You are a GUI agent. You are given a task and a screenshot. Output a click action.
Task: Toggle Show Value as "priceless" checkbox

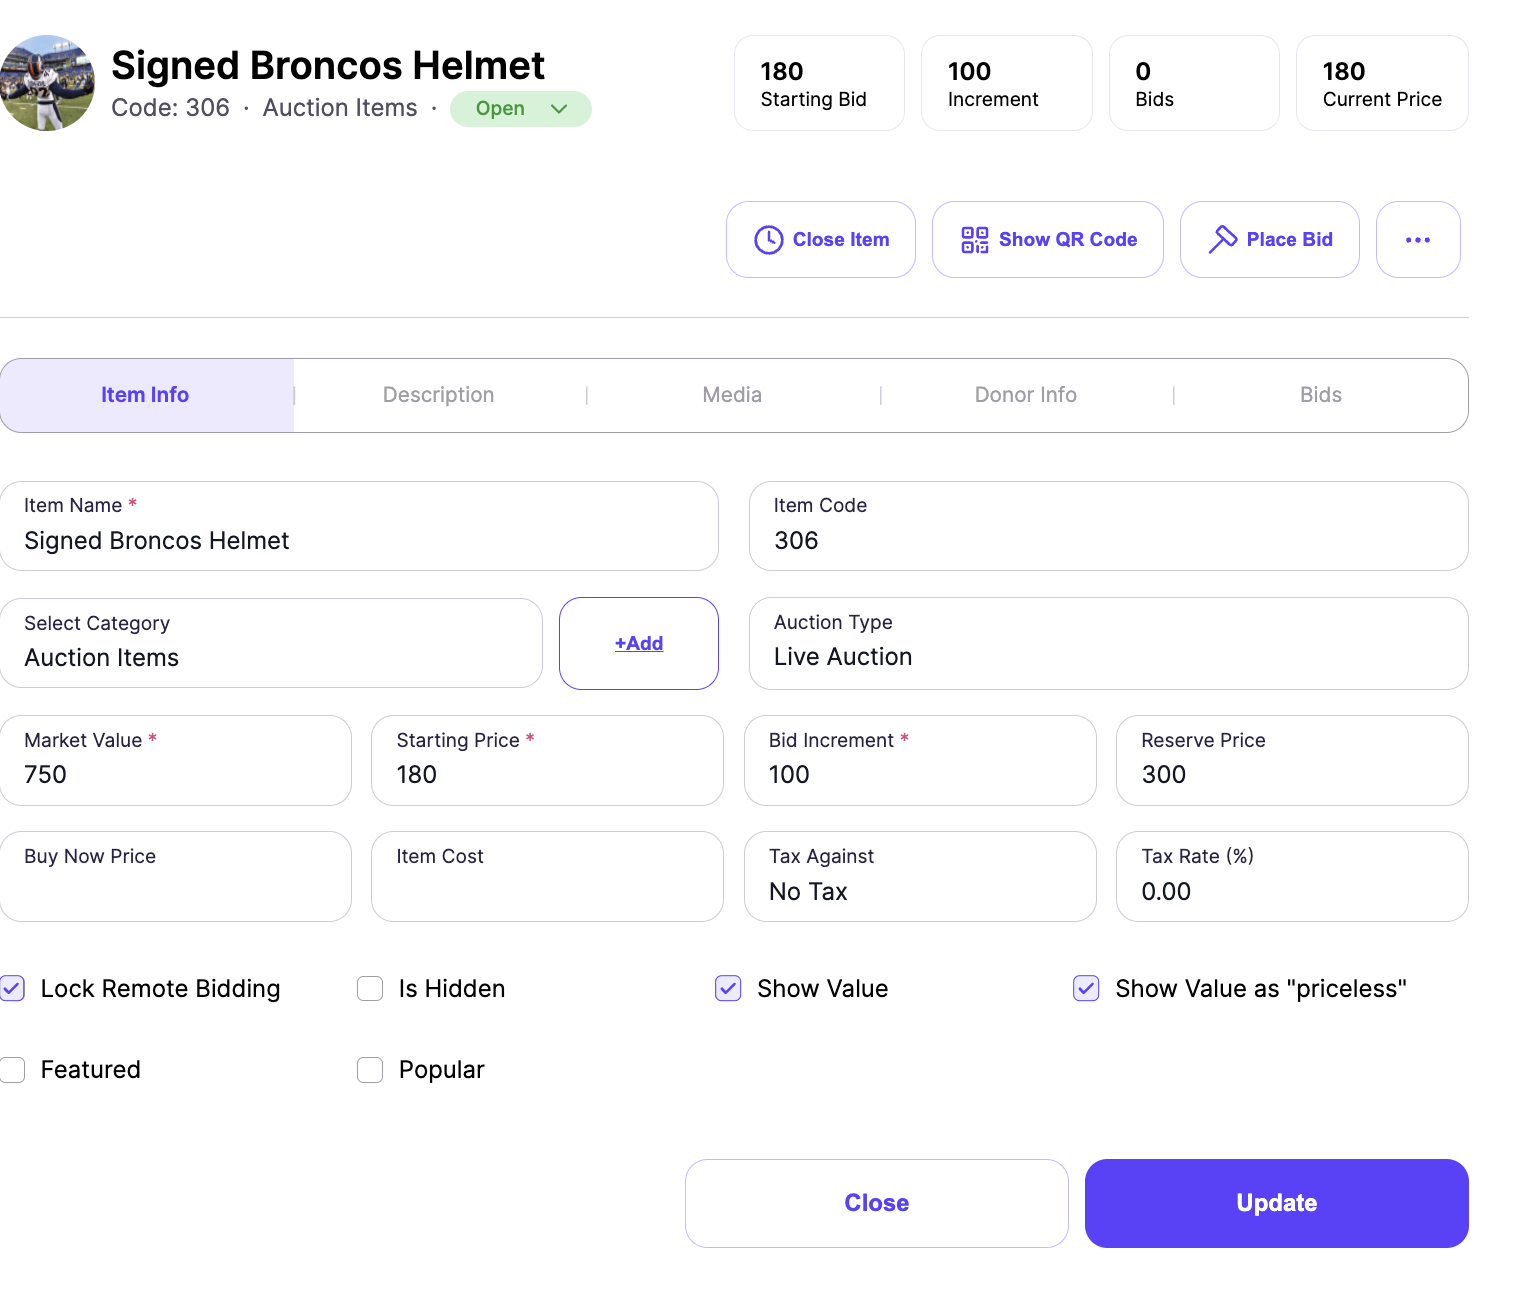(x=1086, y=989)
